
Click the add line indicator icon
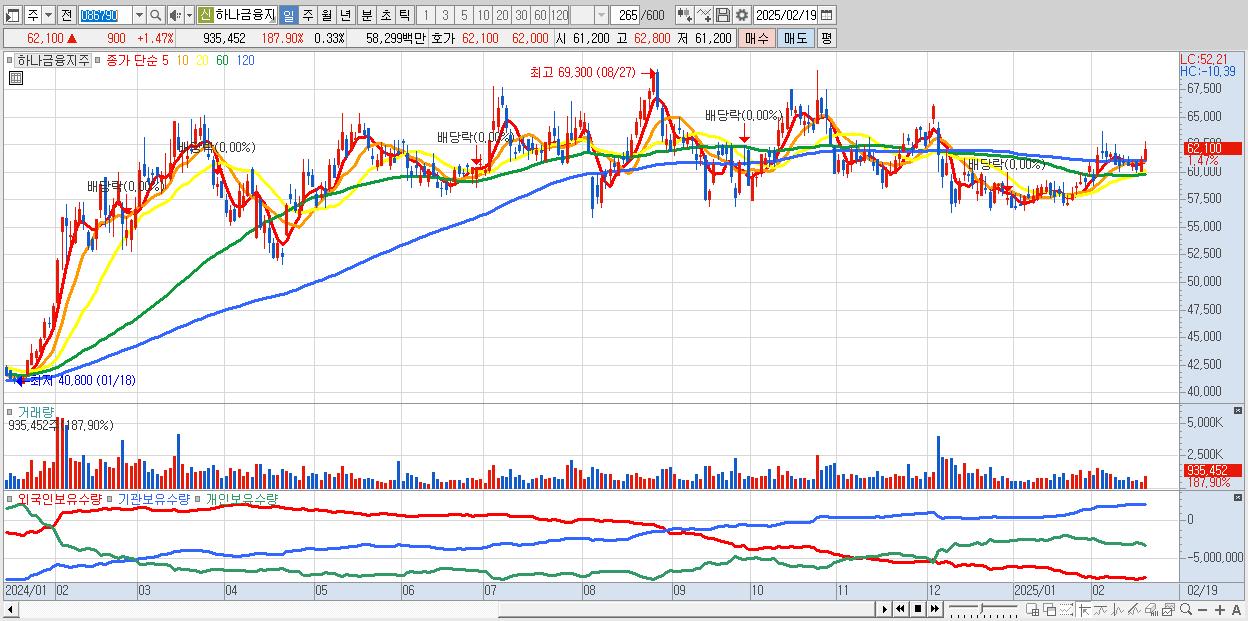click(x=704, y=15)
